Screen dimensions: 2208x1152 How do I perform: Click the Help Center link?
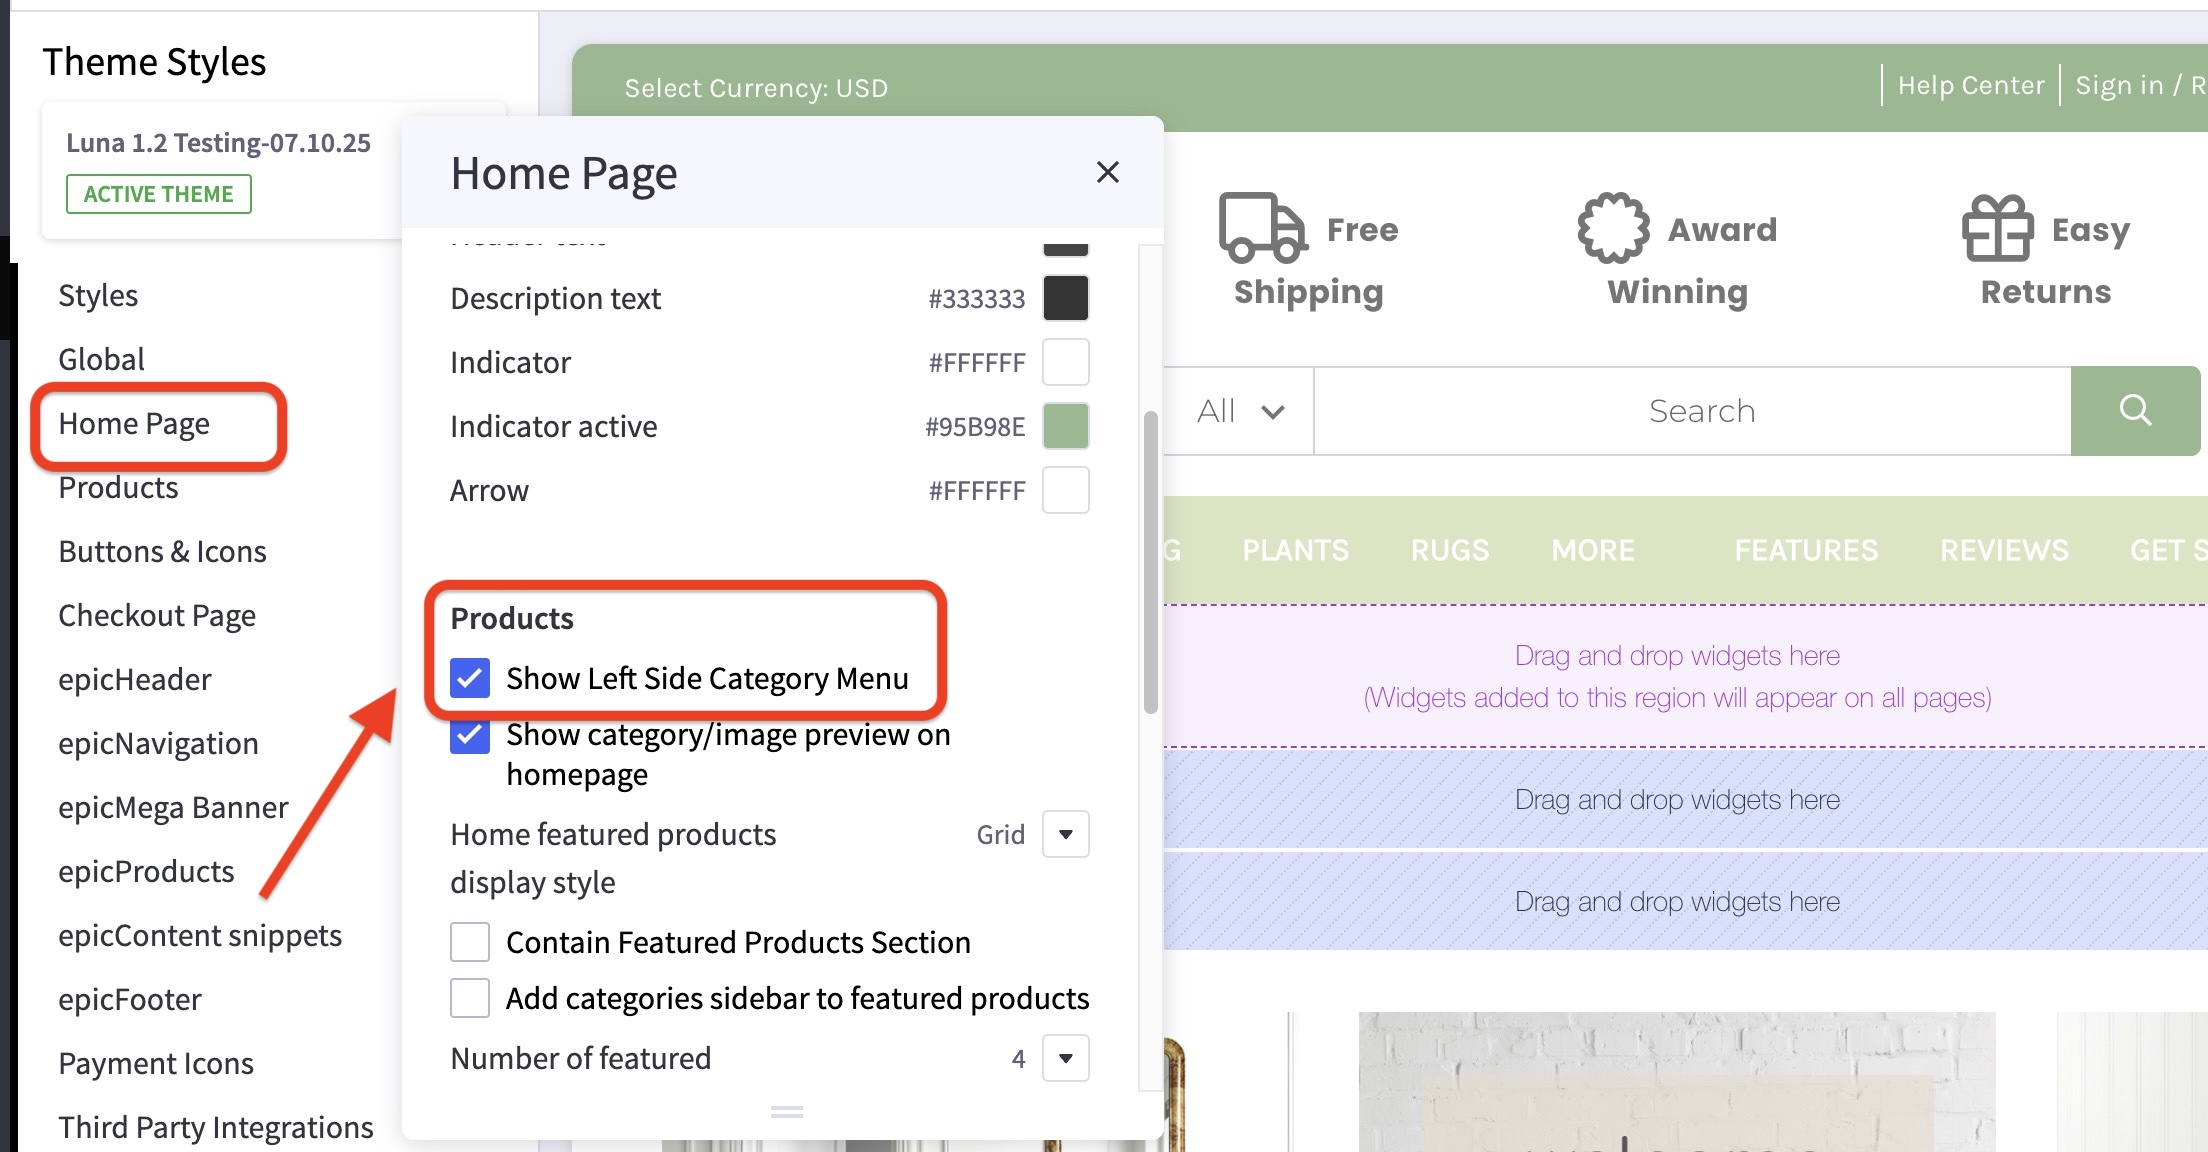(x=1969, y=84)
